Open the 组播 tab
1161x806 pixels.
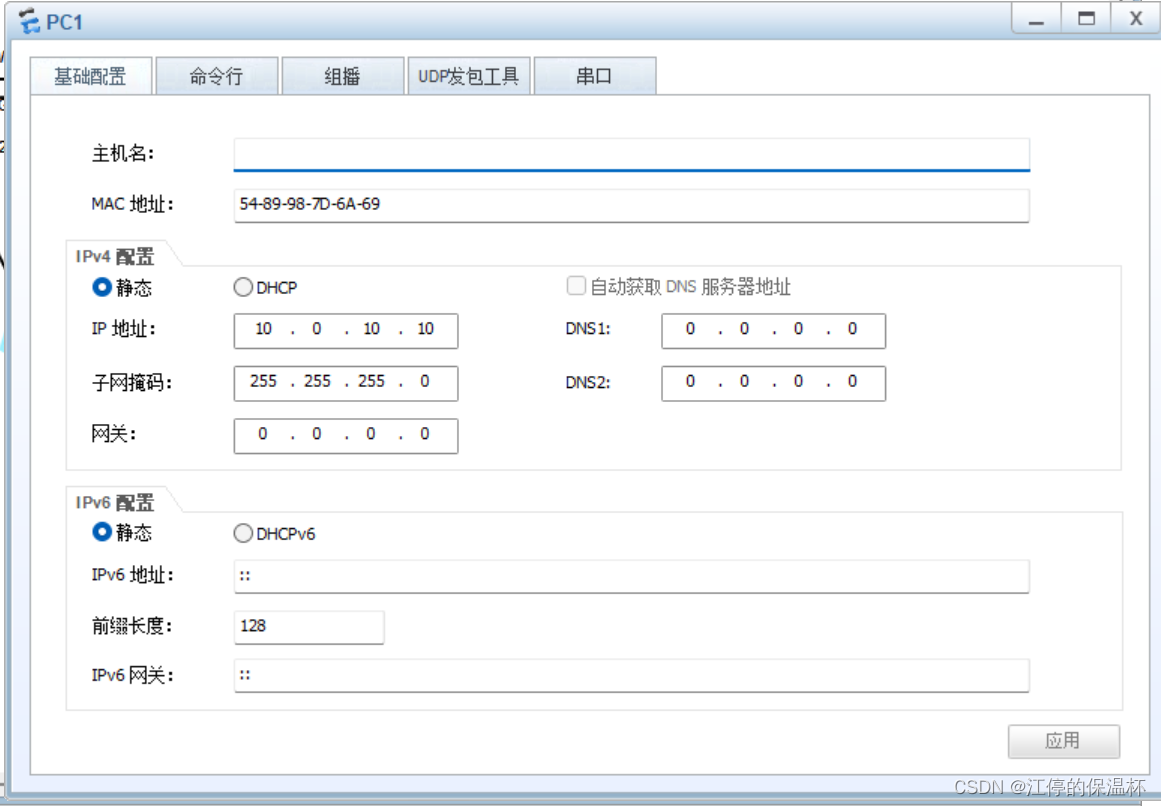click(343, 76)
